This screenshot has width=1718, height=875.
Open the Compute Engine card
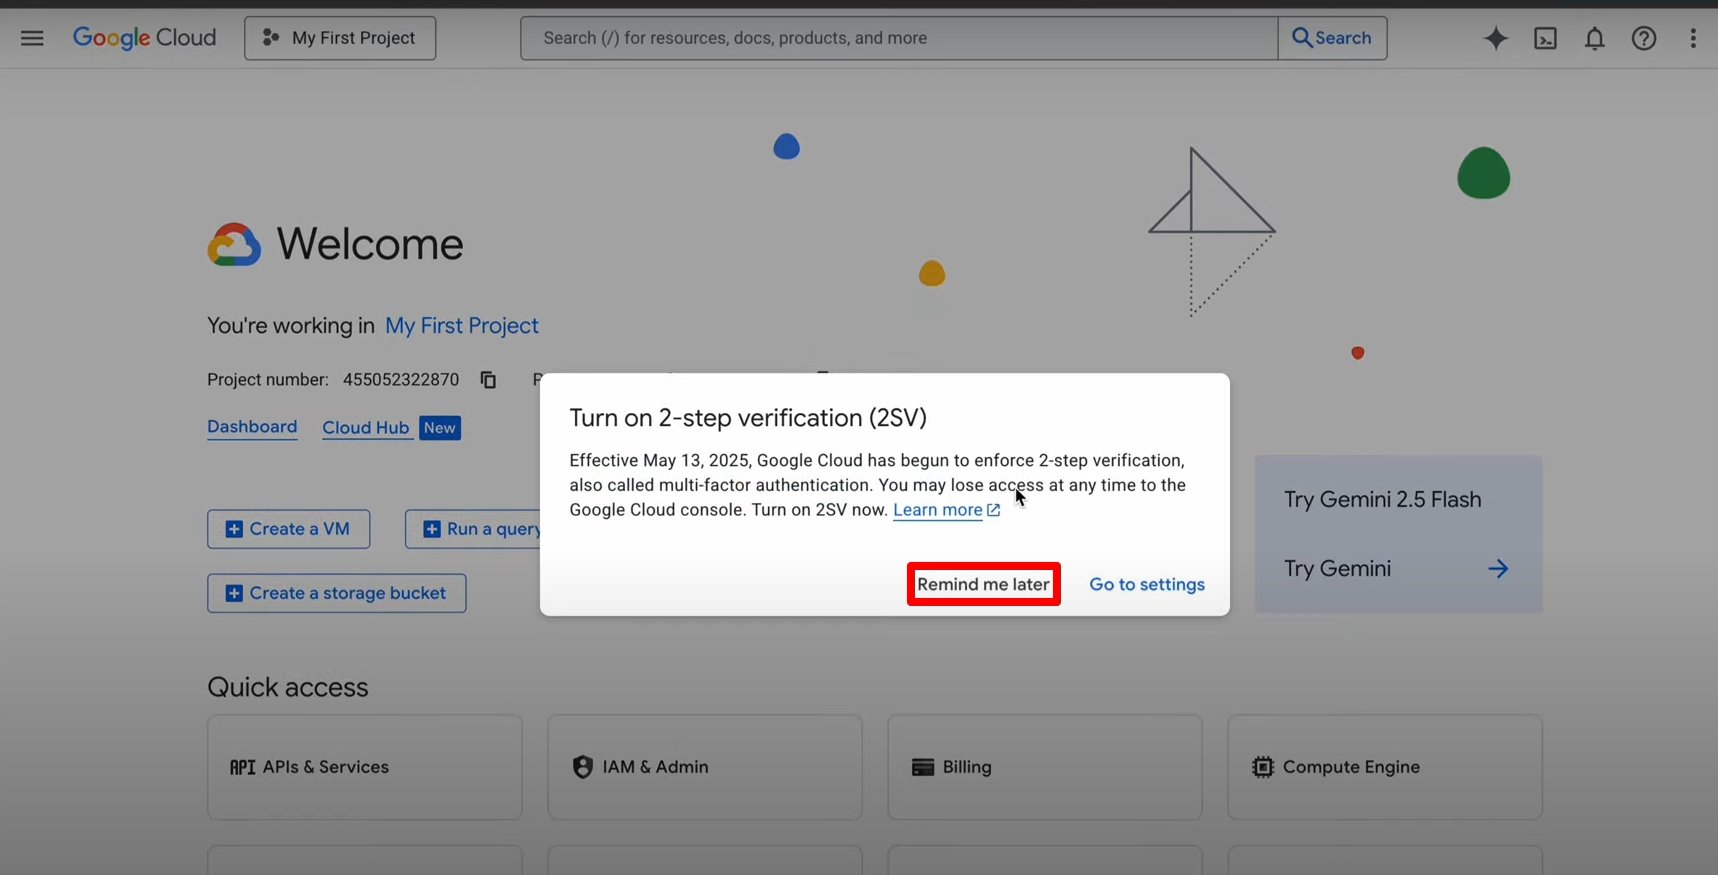(x=1385, y=767)
